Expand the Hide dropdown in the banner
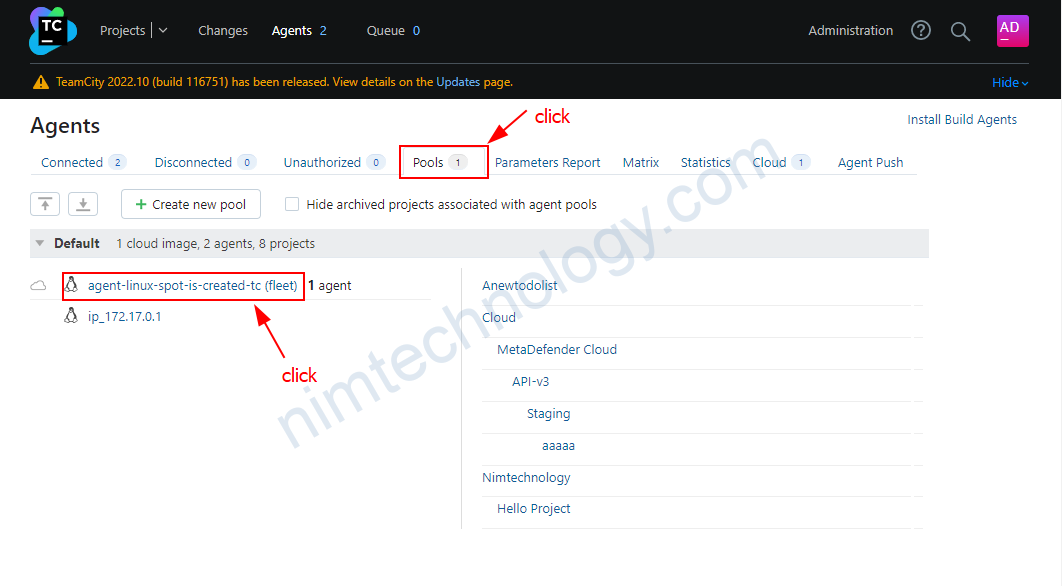Screen dimensions: 1062x586 [1010, 83]
